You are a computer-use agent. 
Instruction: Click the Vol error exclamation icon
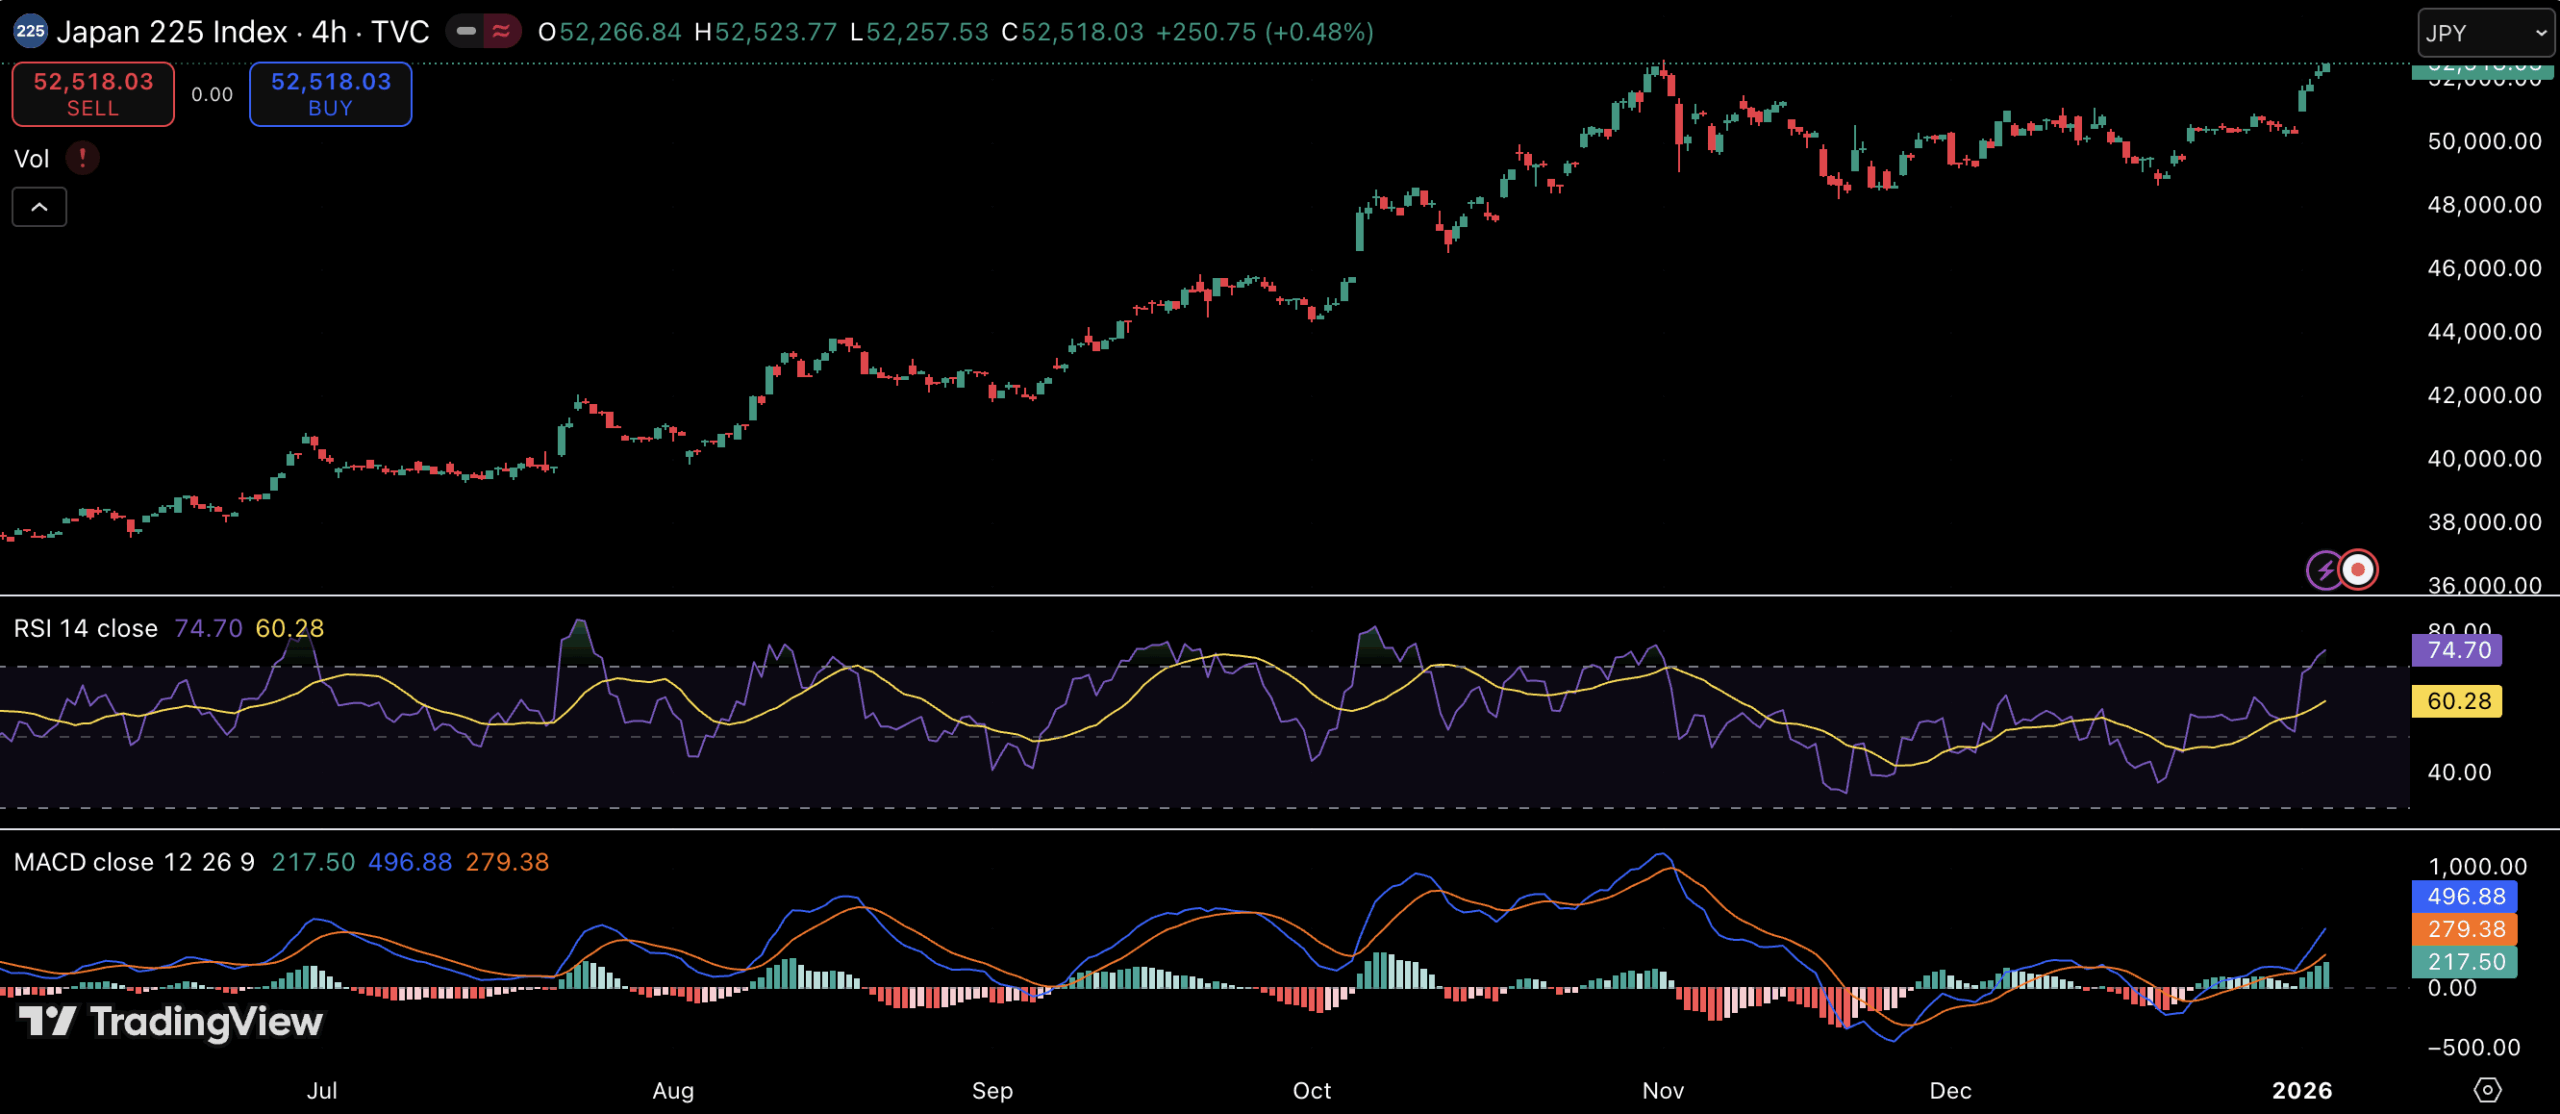82,158
